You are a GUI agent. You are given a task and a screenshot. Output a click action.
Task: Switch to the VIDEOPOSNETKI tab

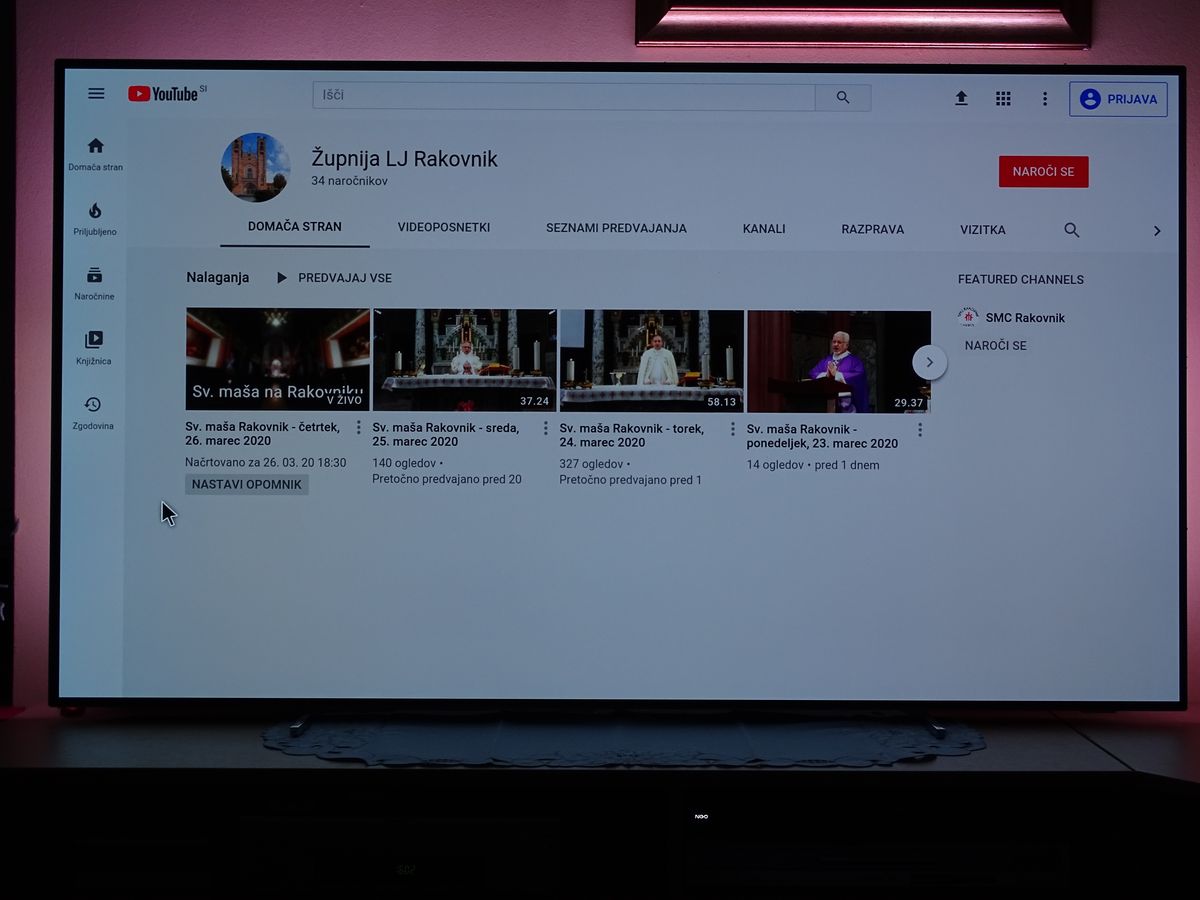click(444, 228)
